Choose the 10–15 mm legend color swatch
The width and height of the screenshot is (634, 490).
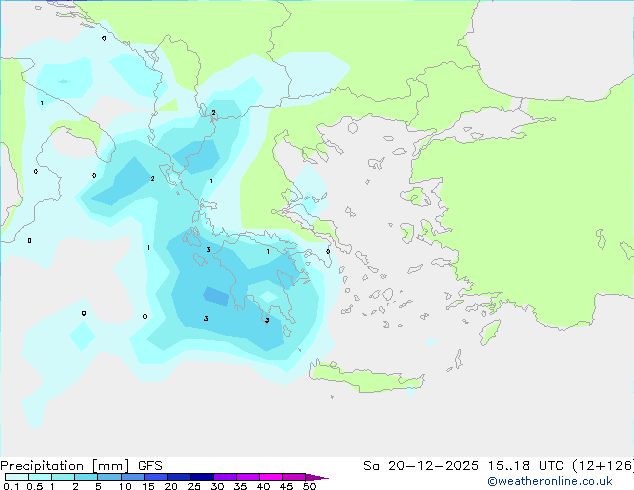132,477
